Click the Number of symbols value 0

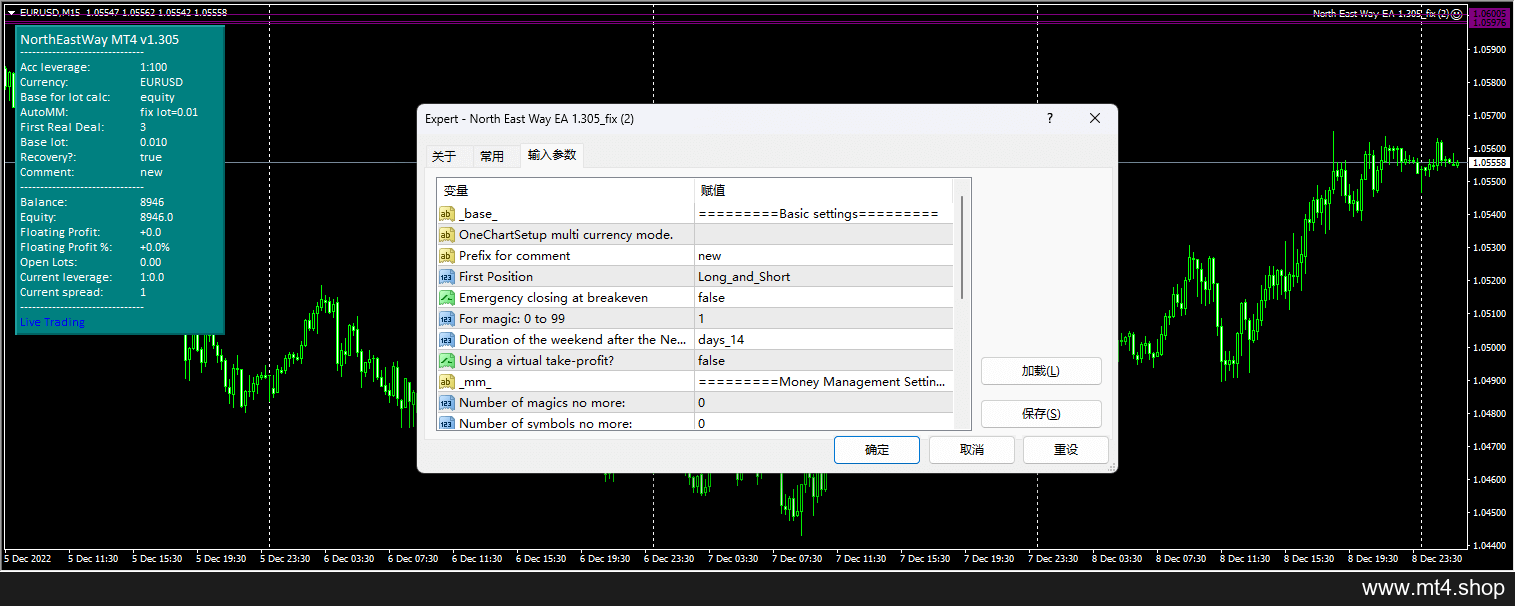(824, 423)
